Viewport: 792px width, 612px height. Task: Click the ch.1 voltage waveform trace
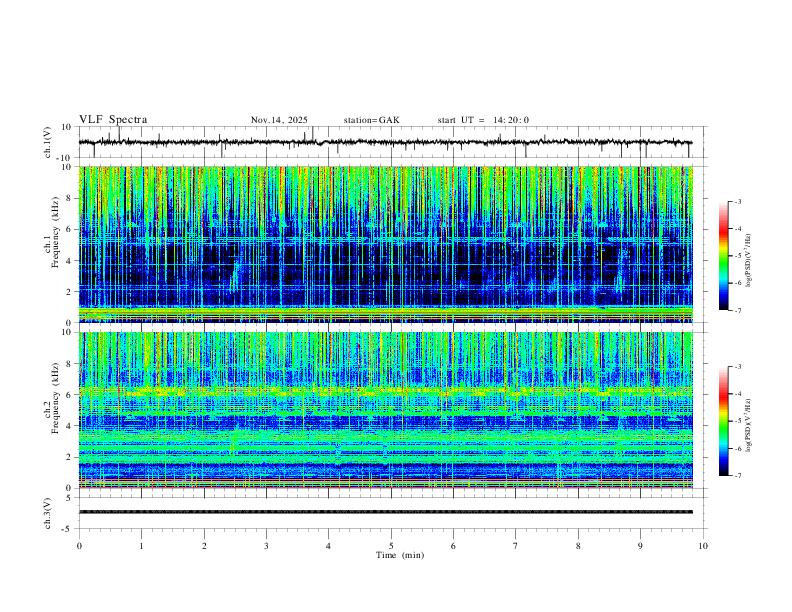(x=385, y=142)
